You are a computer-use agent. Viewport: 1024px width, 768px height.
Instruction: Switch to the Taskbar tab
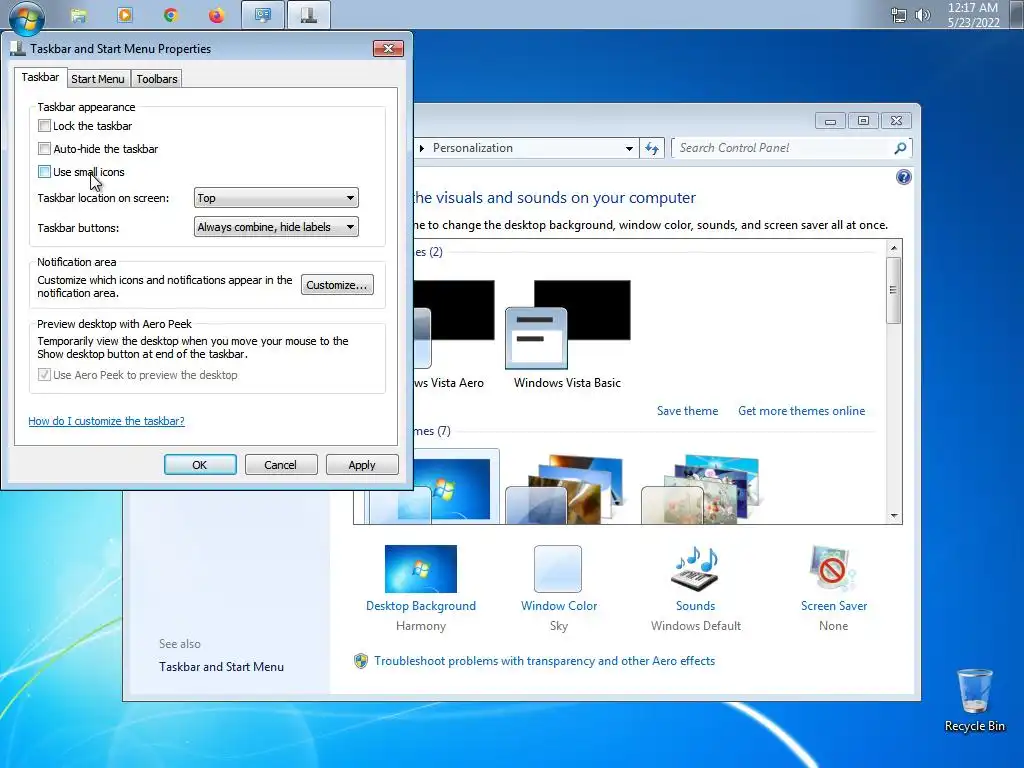40,77
